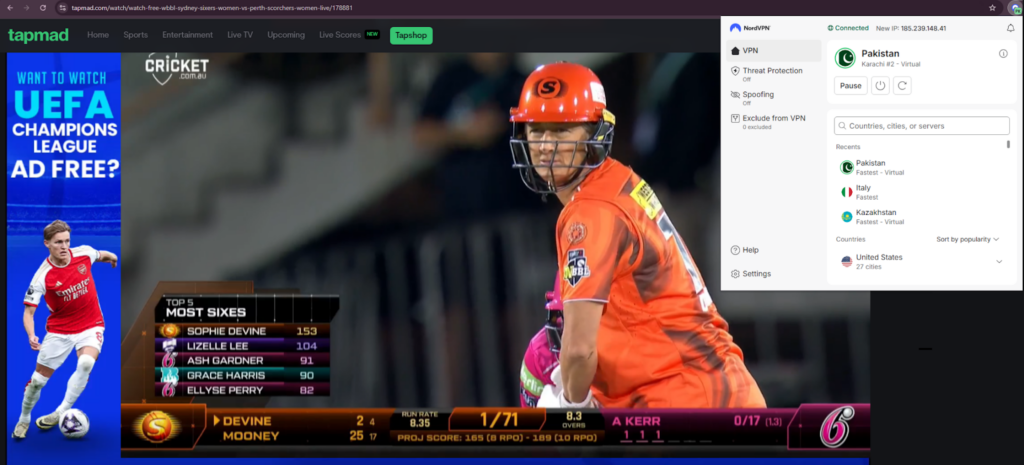The image size is (1024, 465).
Task: Click the Italy flag icon in Recents
Action: (x=846, y=192)
